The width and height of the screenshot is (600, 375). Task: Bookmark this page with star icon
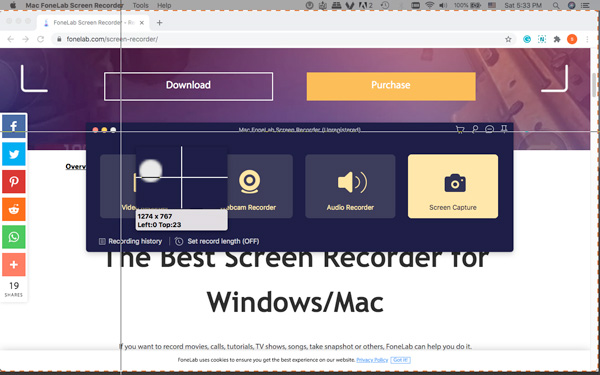pos(508,39)
